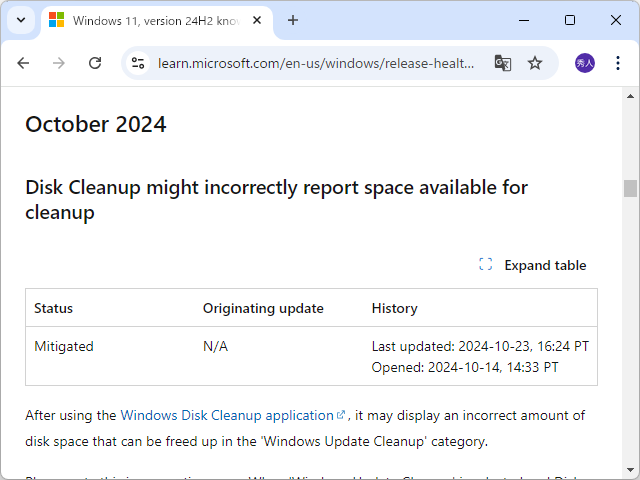
Task: Open Chrome's three-dot menu
Action: tap(616, 63)
